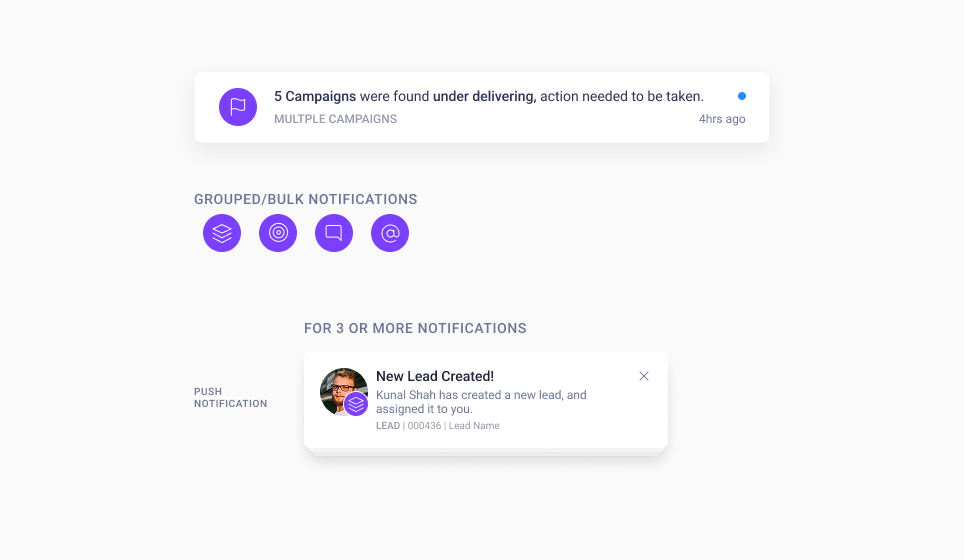964x560 pixels.
Task: Click the 5 Campaigns bold text
Action: pyautogui.click(x=315, y=97)
